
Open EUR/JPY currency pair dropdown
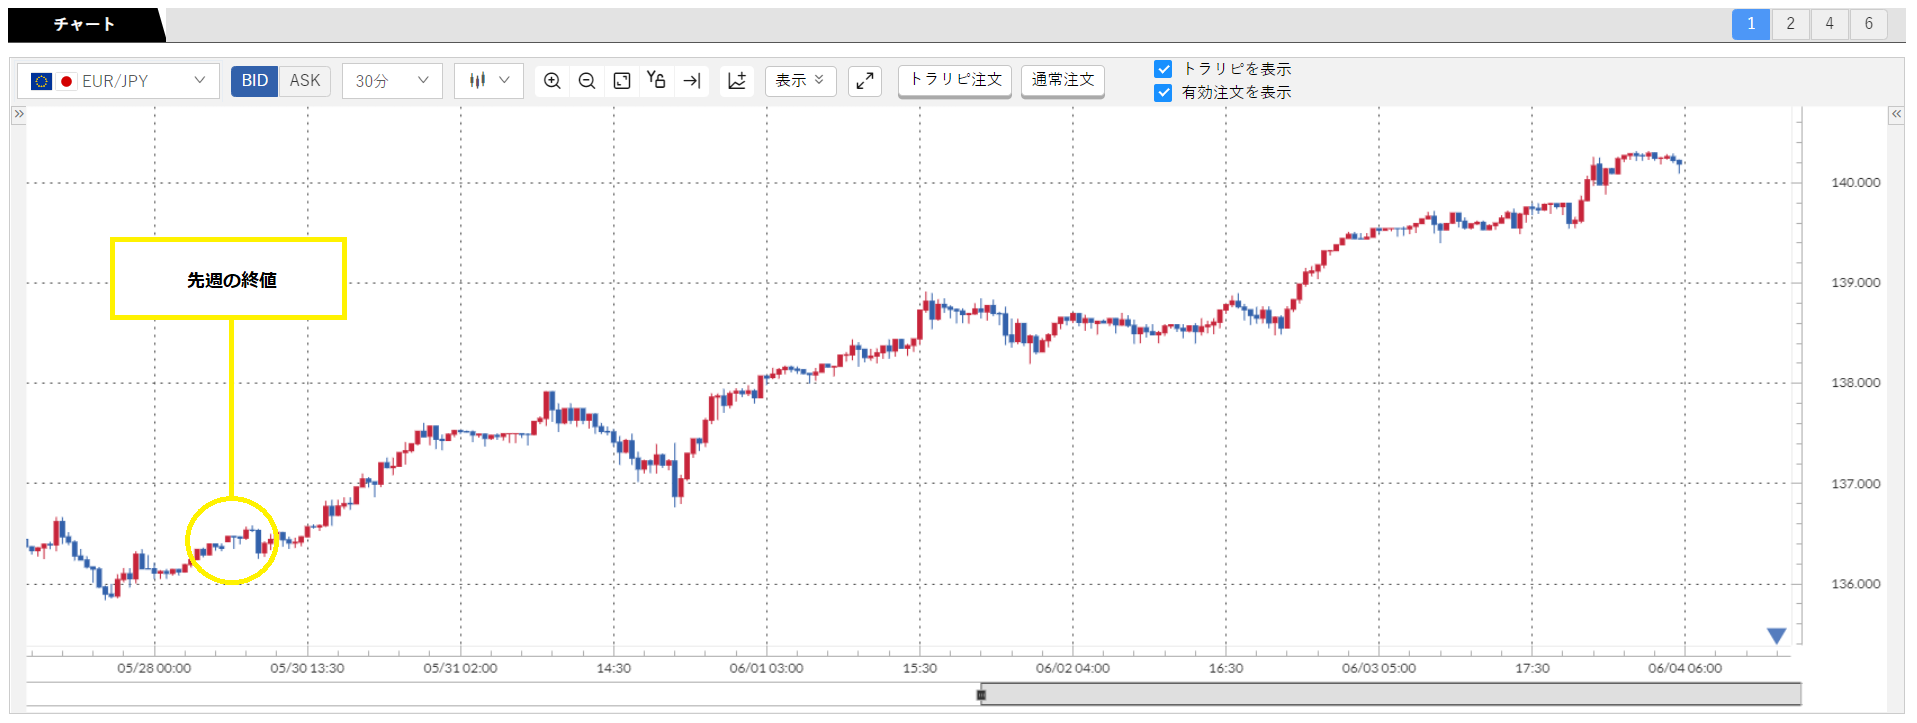118,81
